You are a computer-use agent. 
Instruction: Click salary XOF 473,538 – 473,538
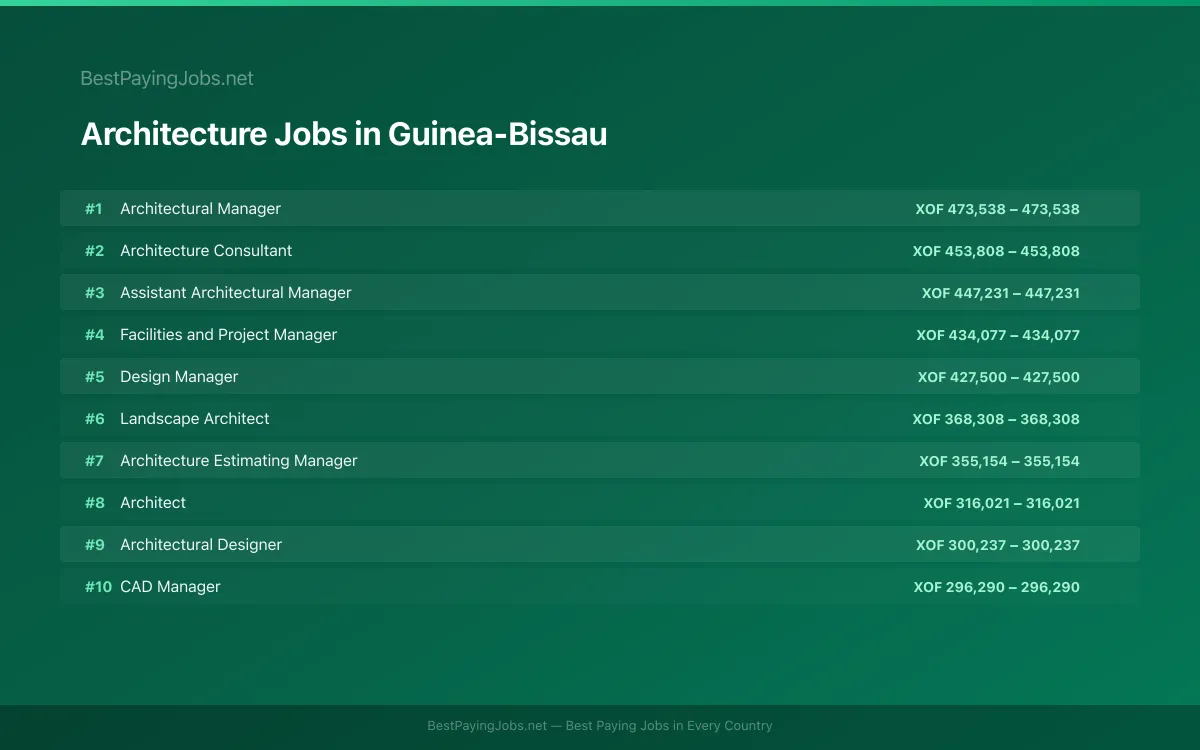[x=997, y=209]
